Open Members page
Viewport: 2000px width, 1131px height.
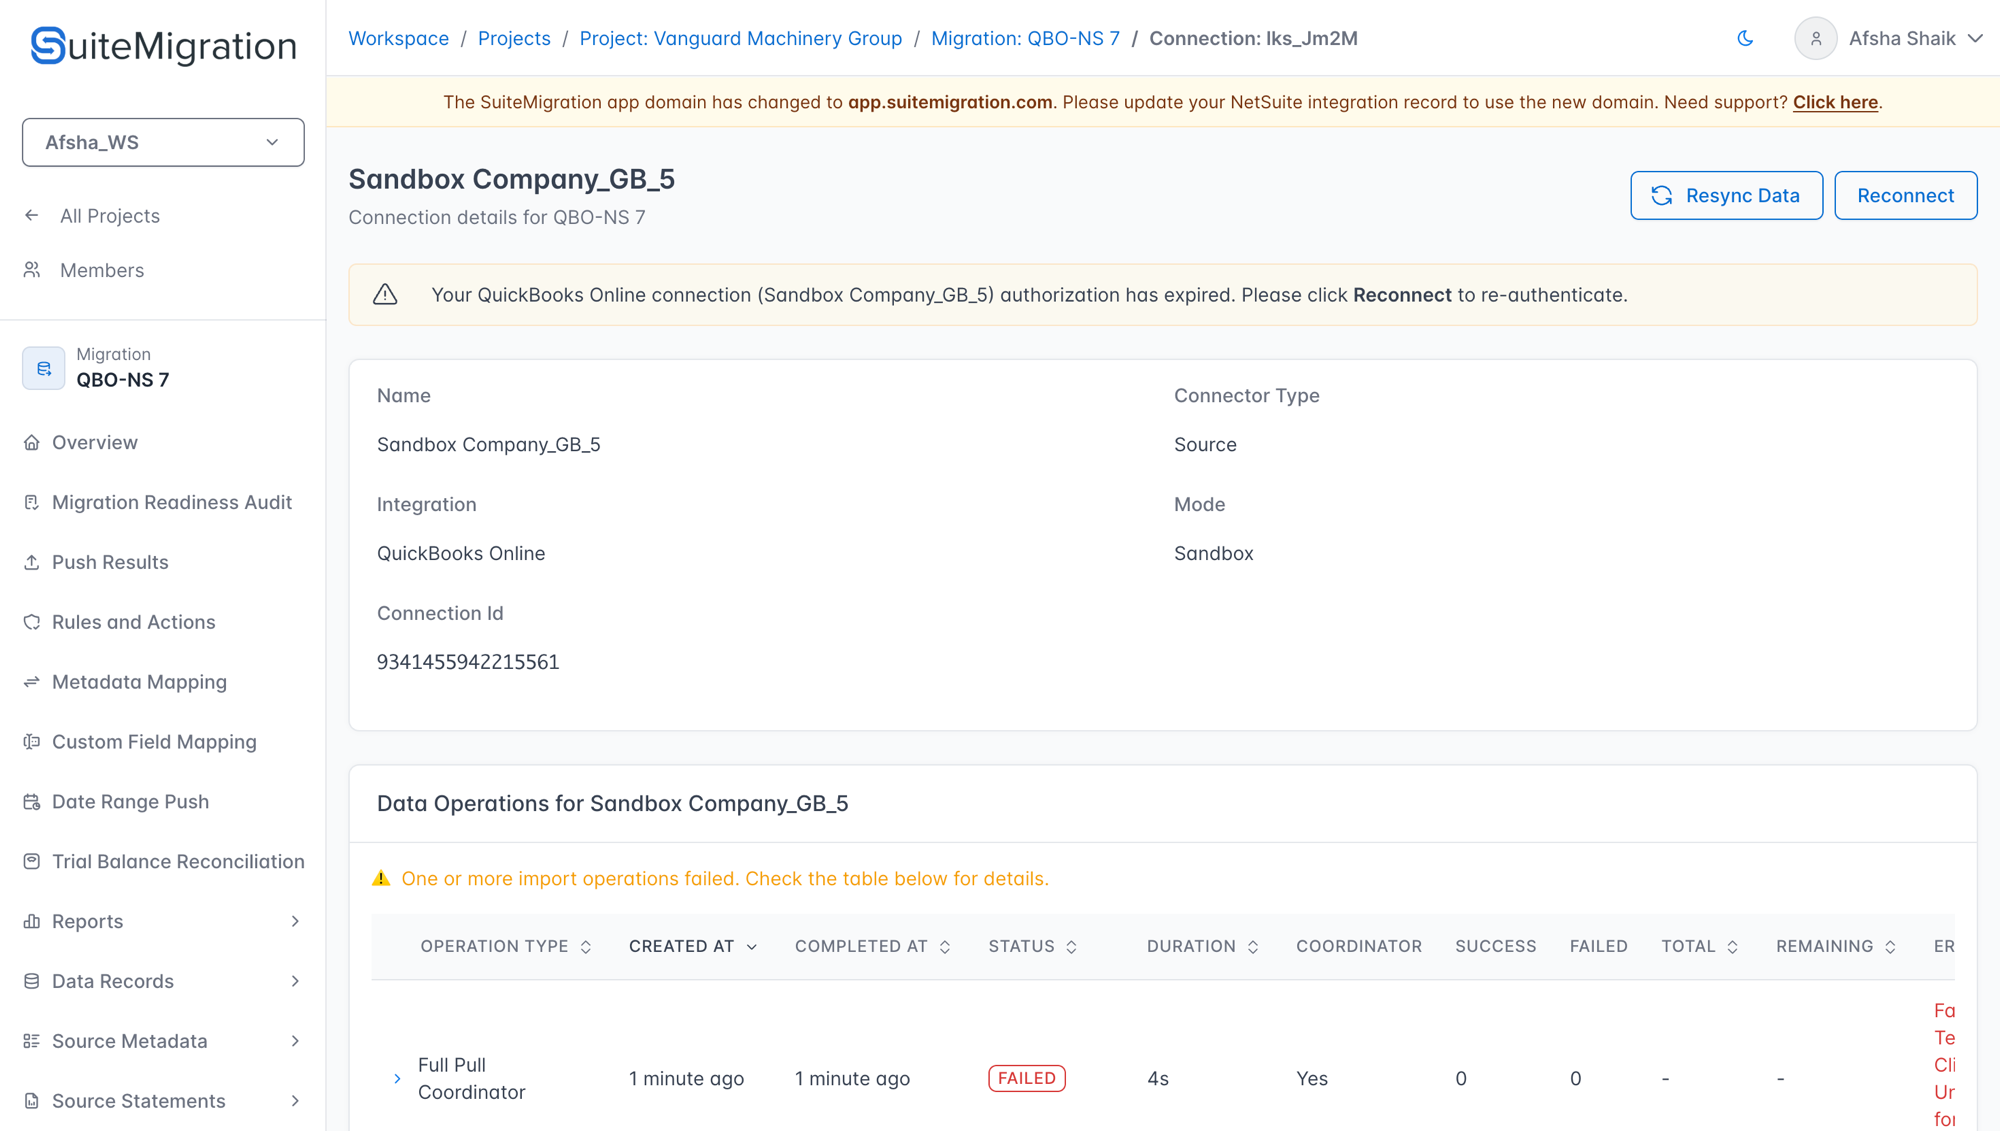pos(84,270)
